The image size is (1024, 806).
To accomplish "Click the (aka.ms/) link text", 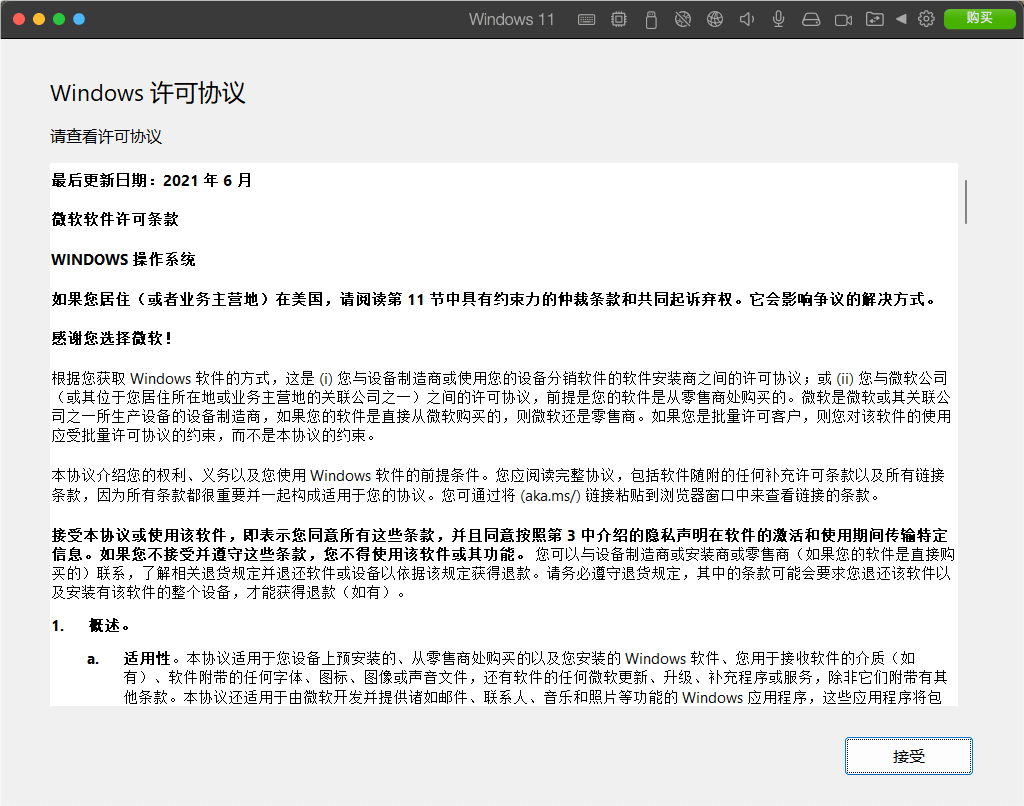I will 548,496.
